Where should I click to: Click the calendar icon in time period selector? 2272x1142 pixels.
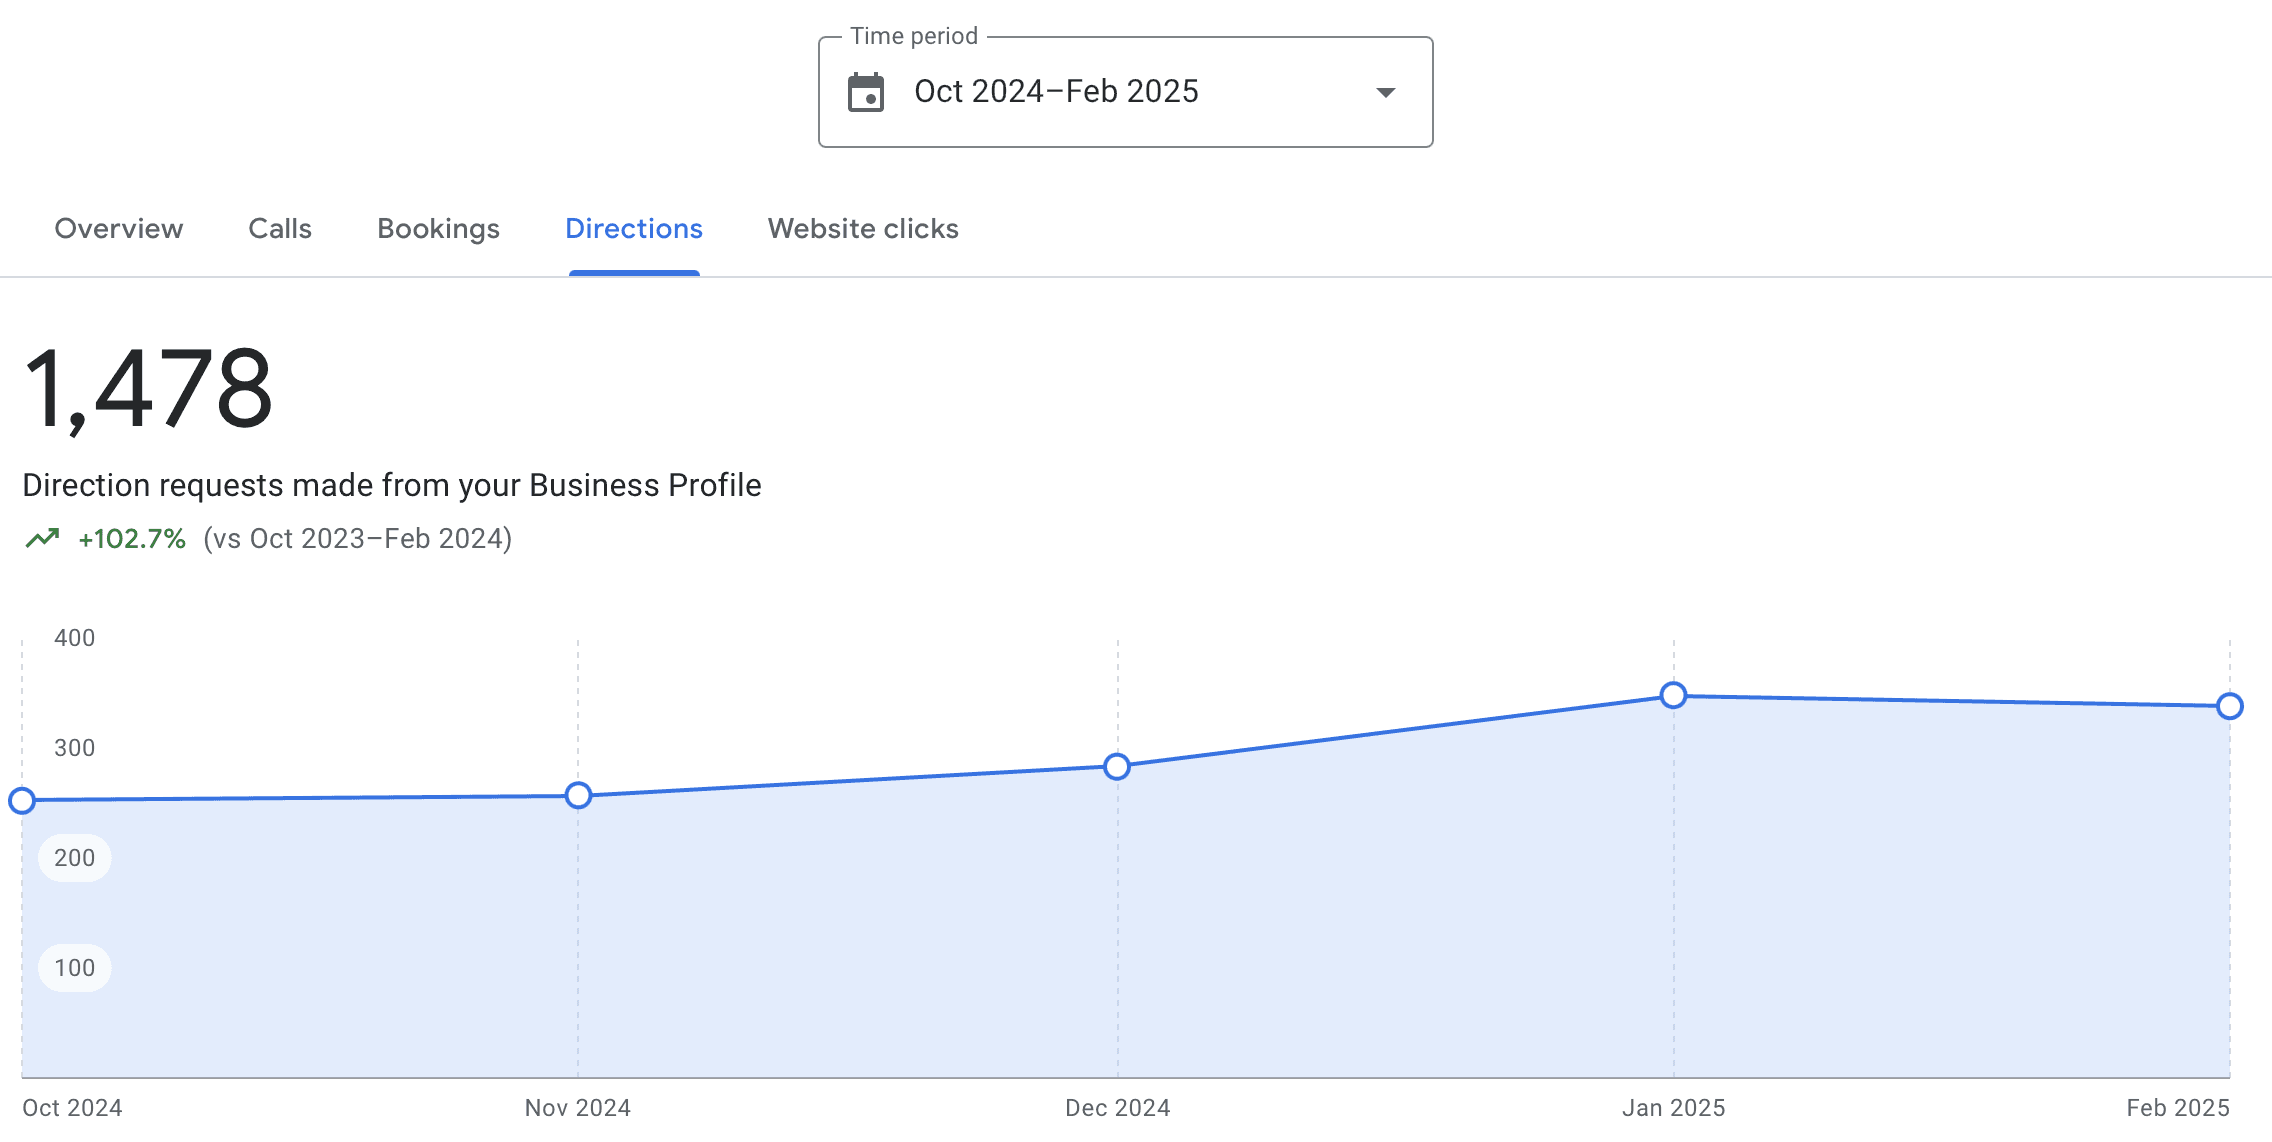pyautogui.click(x=866, y=92)
